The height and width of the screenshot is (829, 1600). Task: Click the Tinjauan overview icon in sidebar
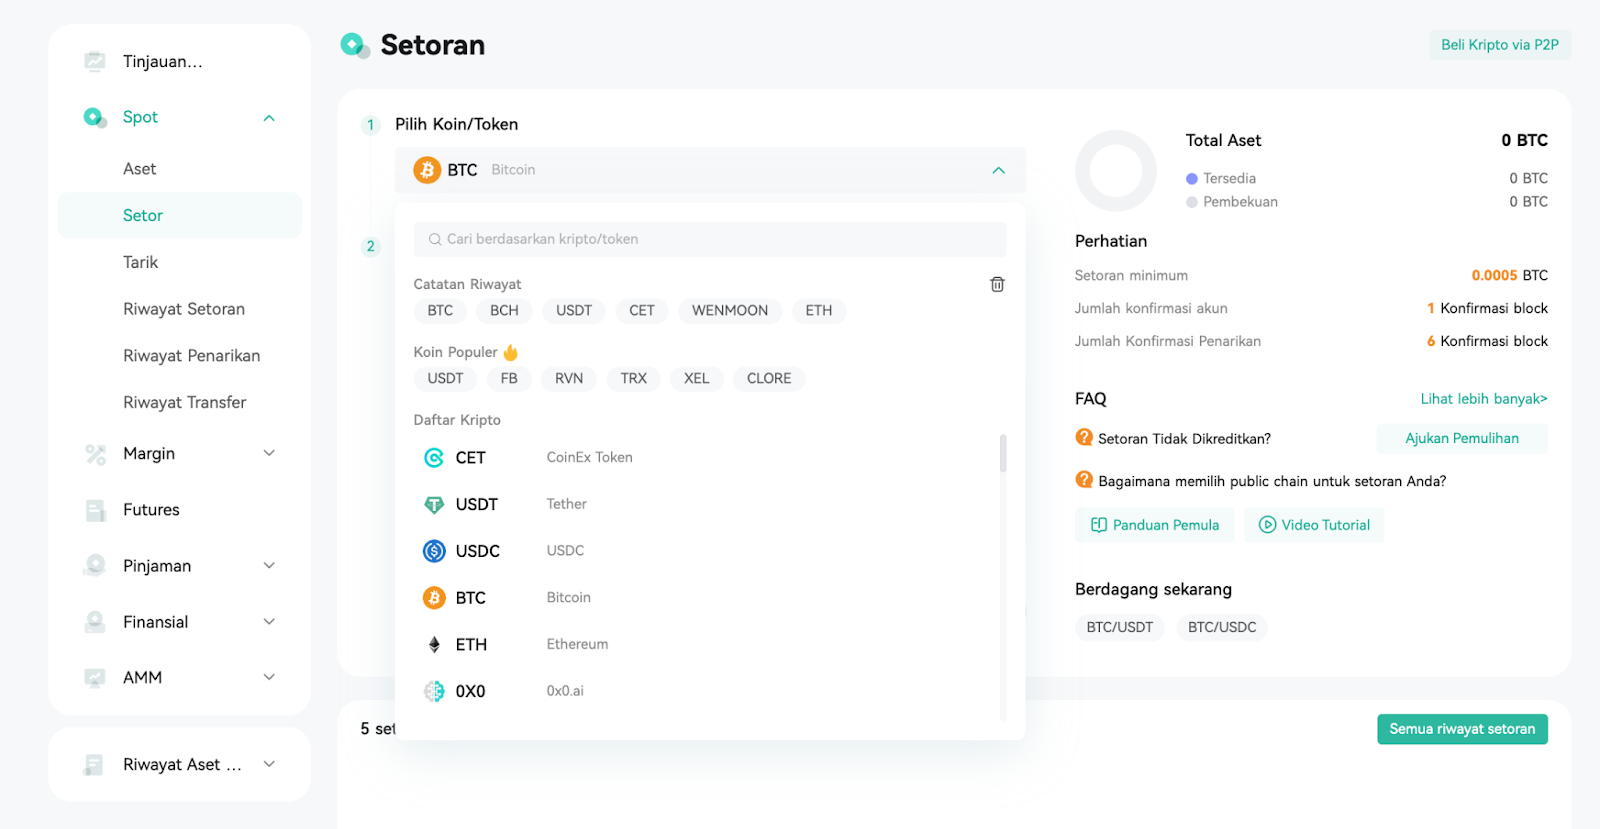pos(95,61)
